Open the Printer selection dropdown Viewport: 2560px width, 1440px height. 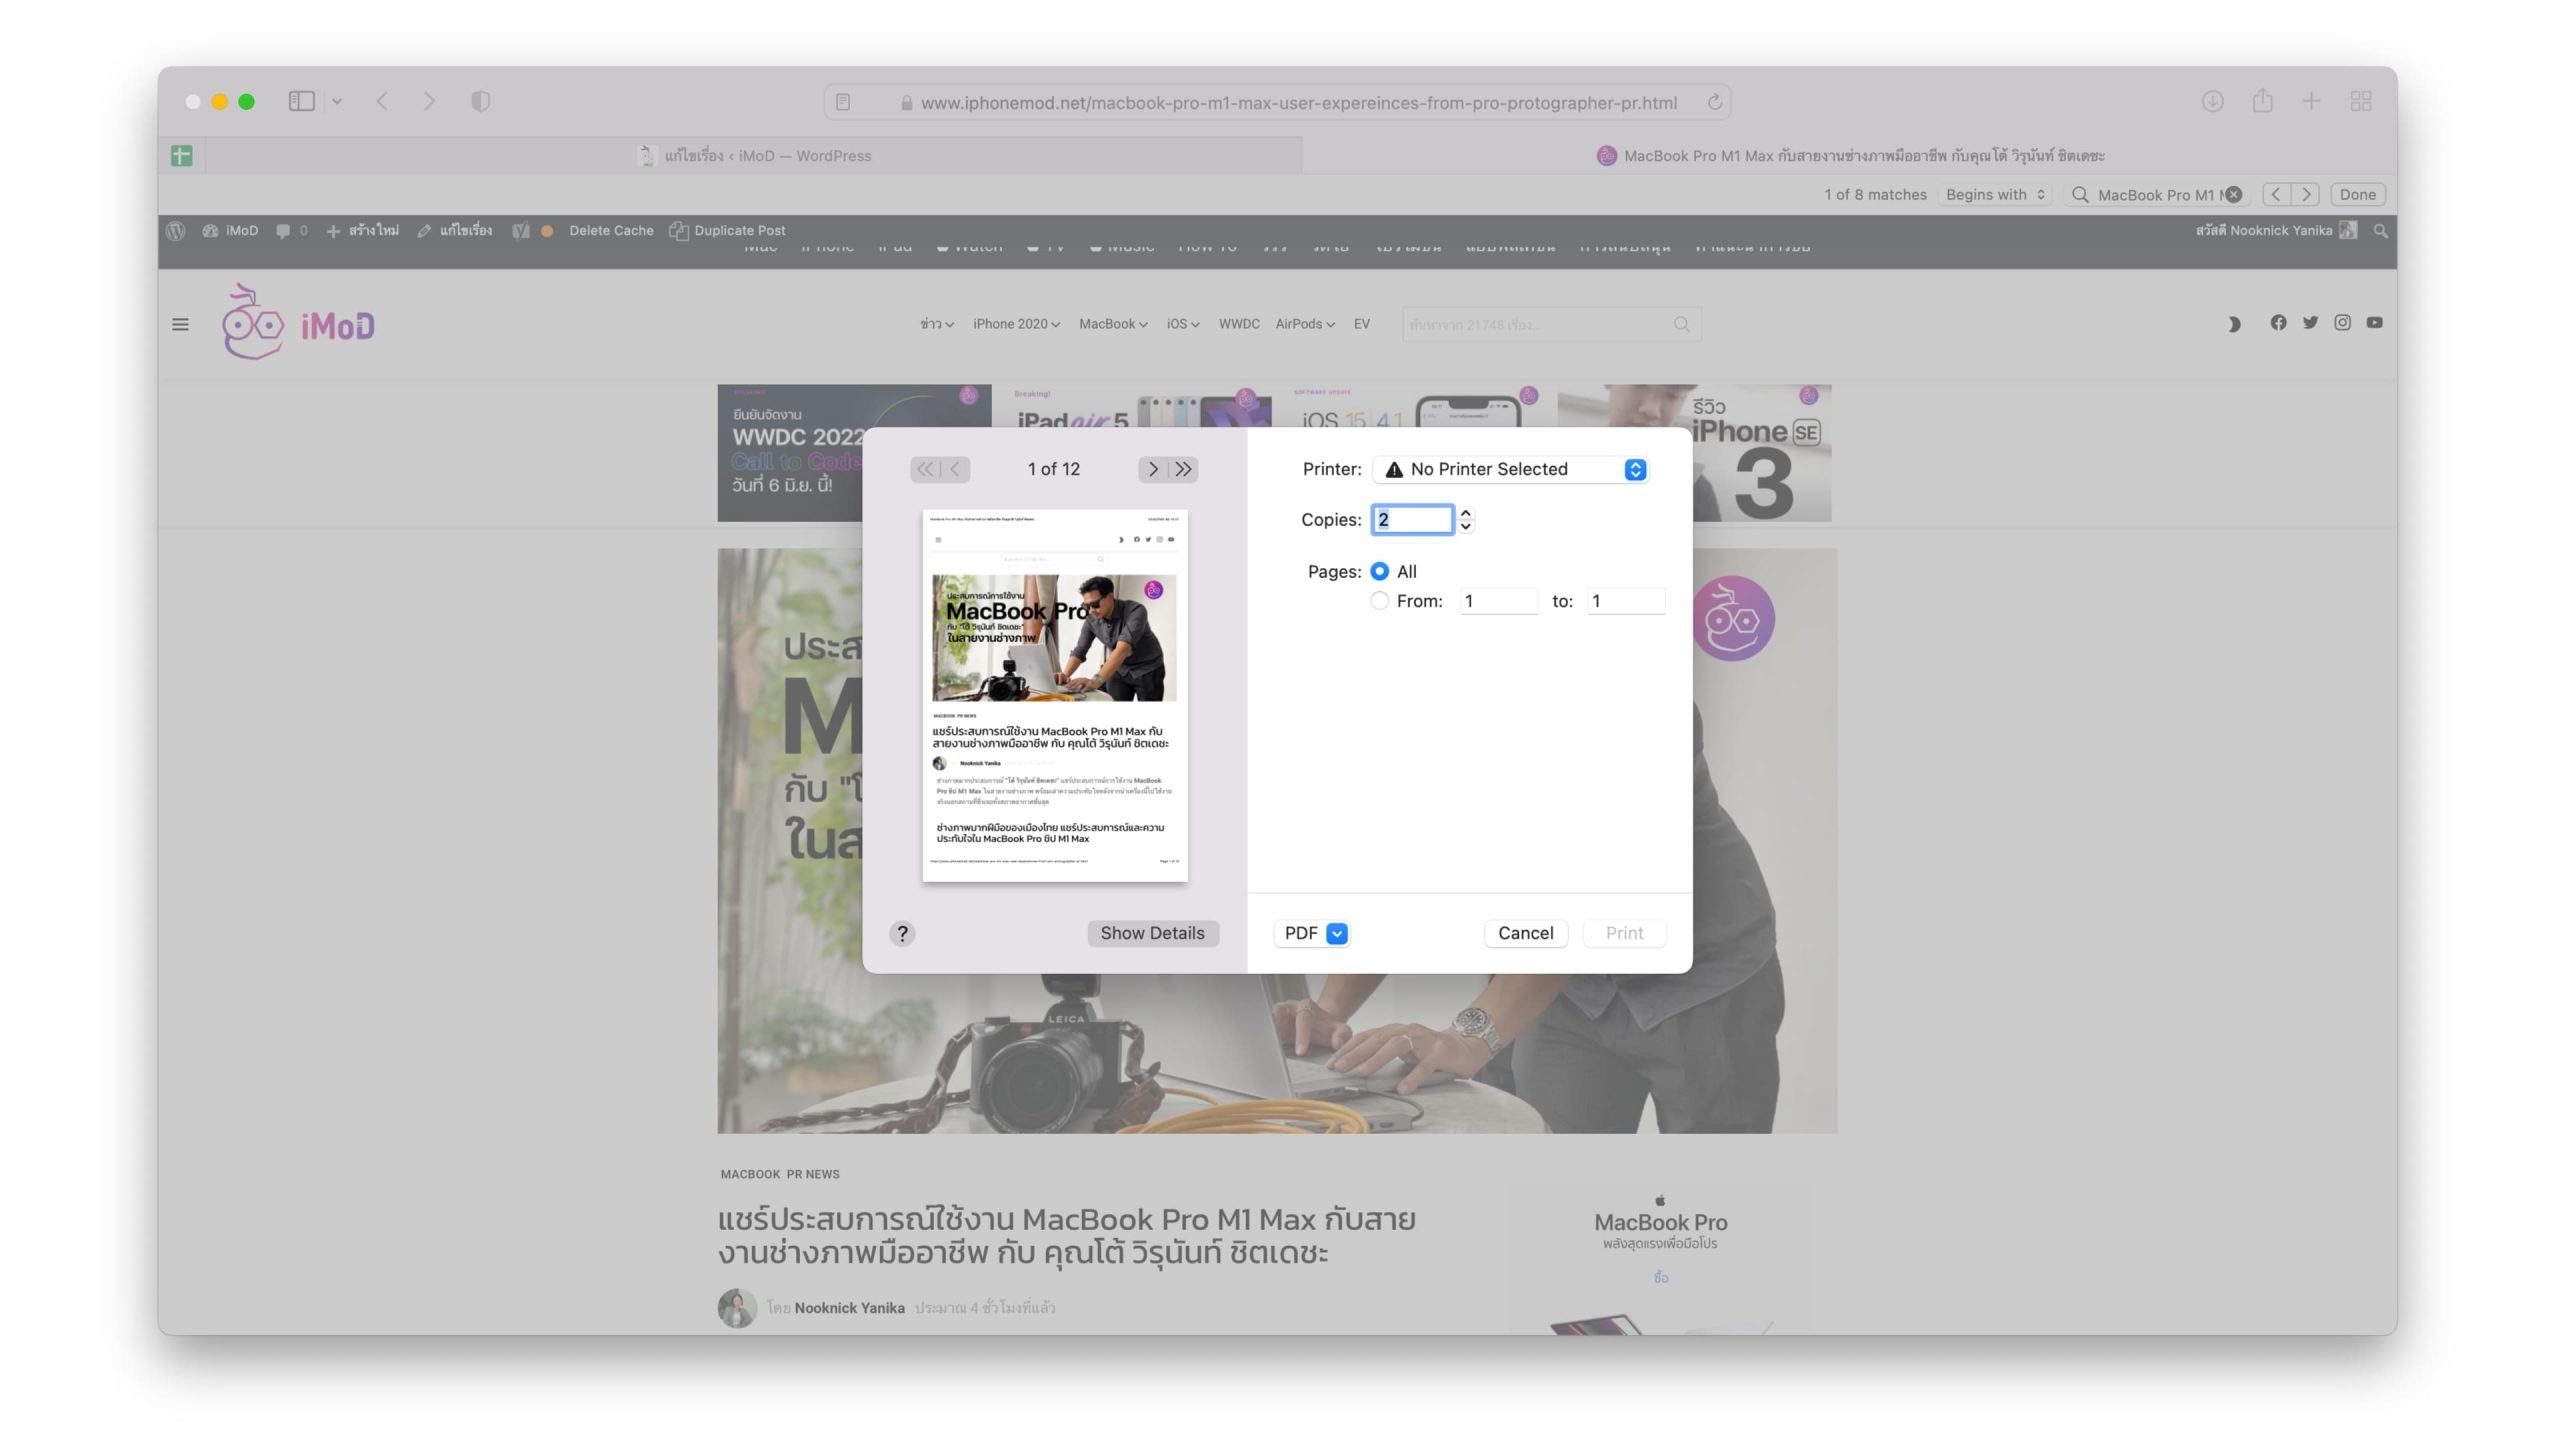coord(1511,469)
